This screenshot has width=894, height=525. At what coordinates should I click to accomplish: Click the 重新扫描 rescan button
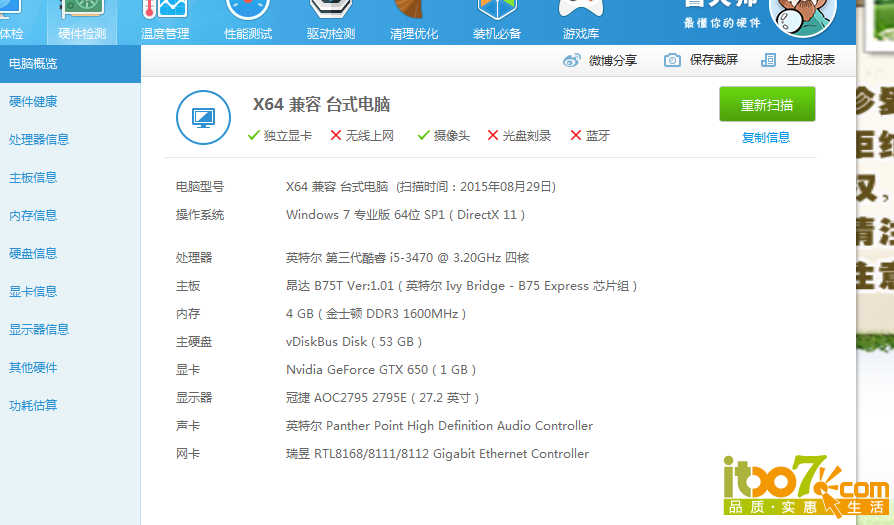click(767, 104)
